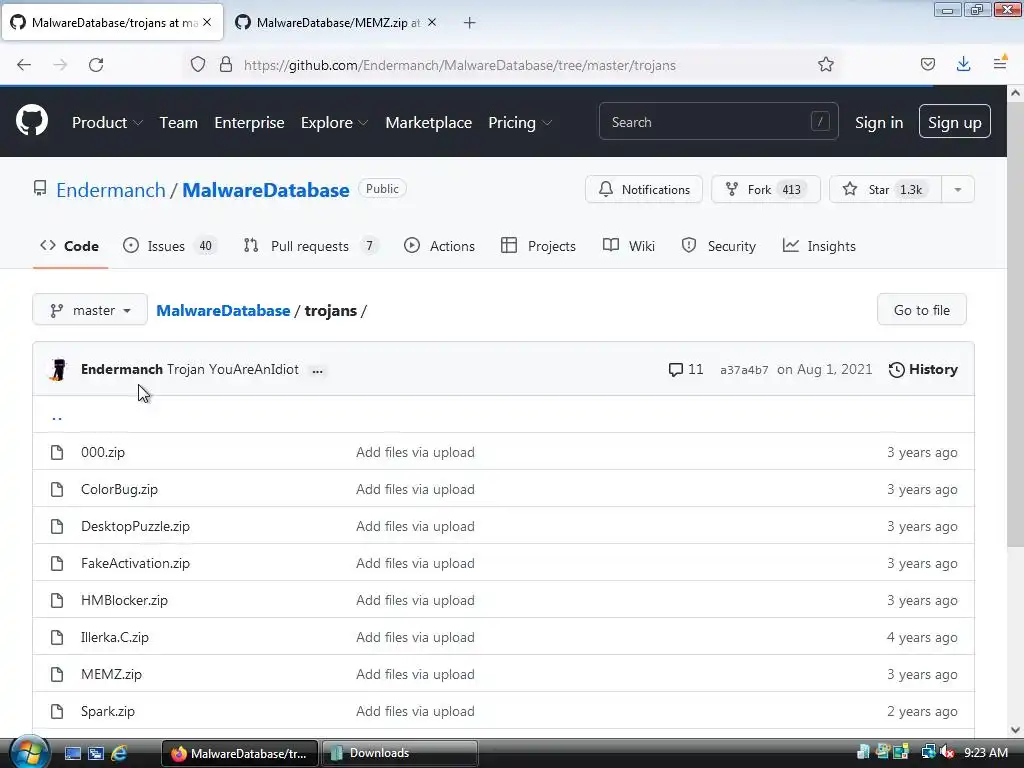Click the tracking protection shield icon
This screenshot has width=1024, height=768.
198,64
